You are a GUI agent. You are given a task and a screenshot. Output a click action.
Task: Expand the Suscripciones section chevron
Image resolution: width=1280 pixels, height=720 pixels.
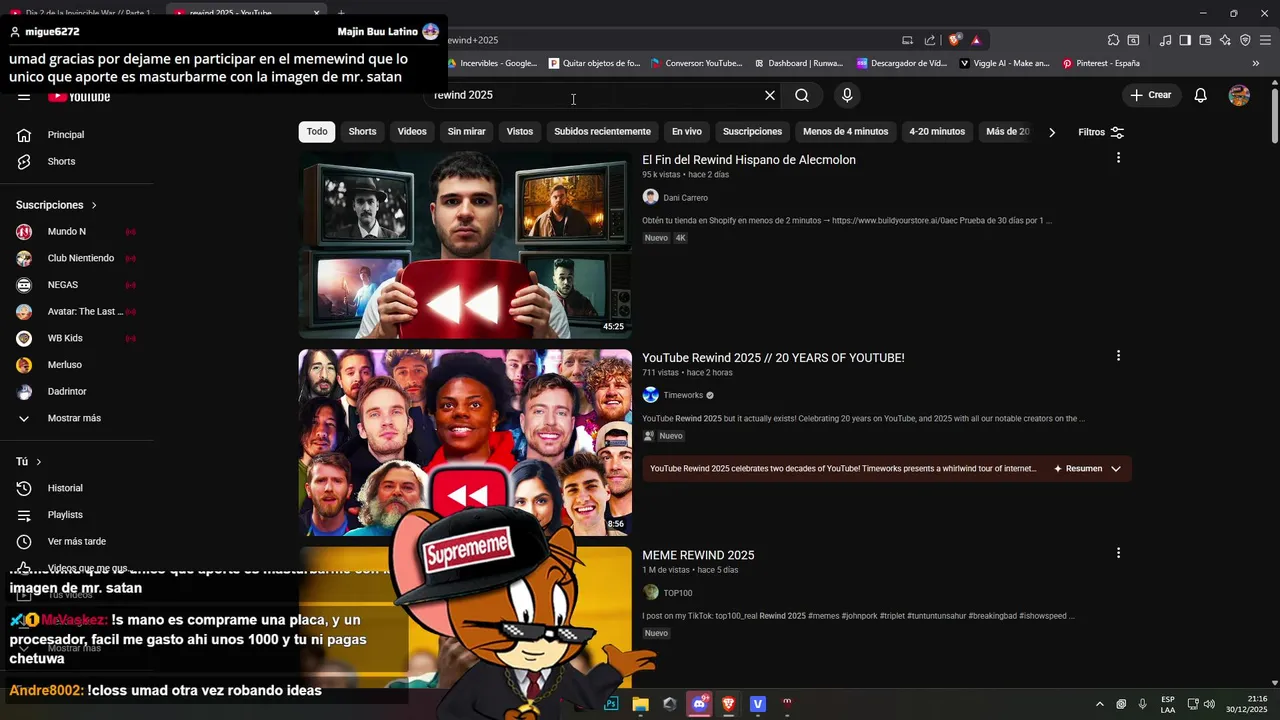click(x=94, y=205)
